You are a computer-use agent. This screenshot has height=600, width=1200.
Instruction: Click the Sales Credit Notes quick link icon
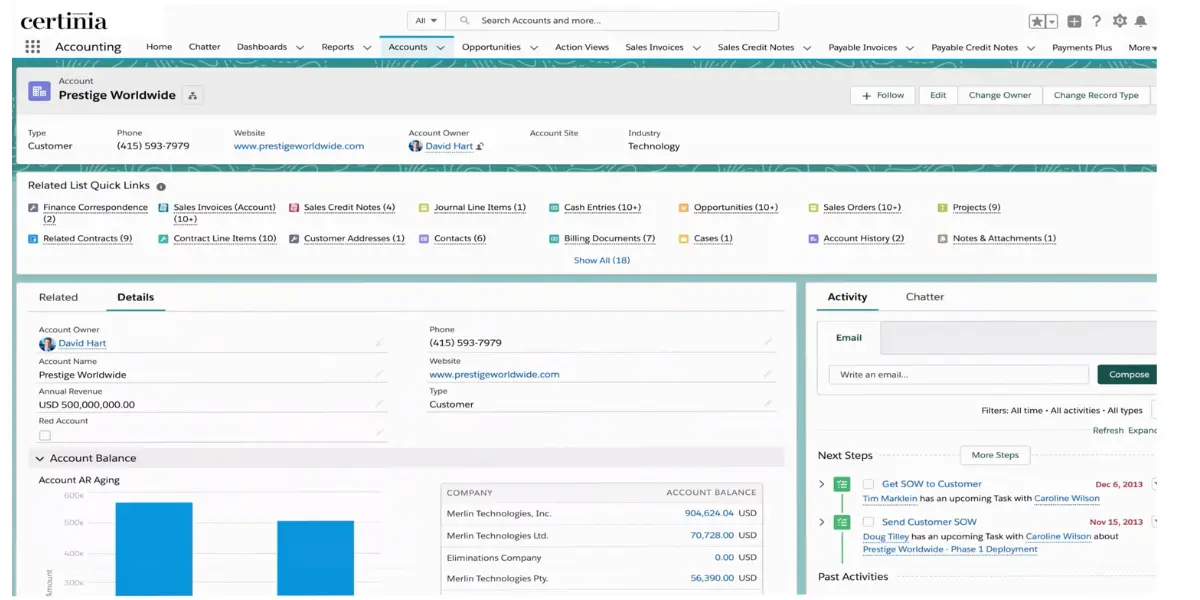(x=294, y=208)
